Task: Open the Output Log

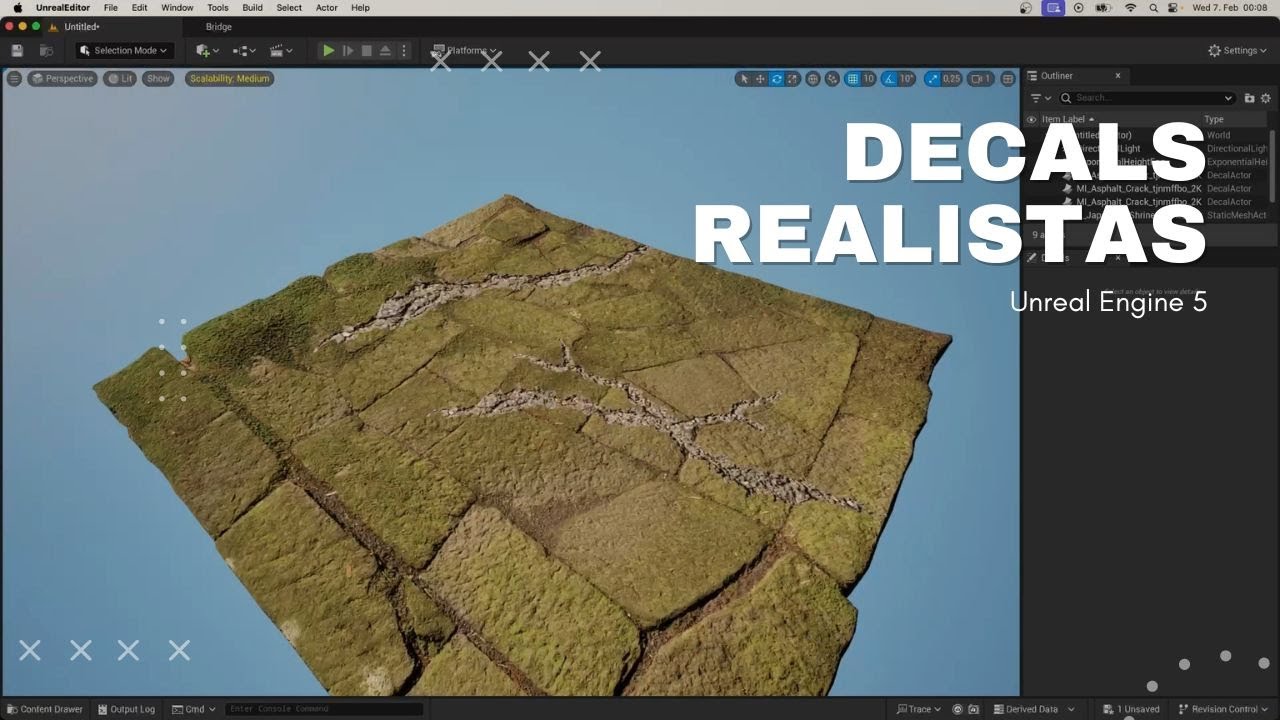Action: 126,709
